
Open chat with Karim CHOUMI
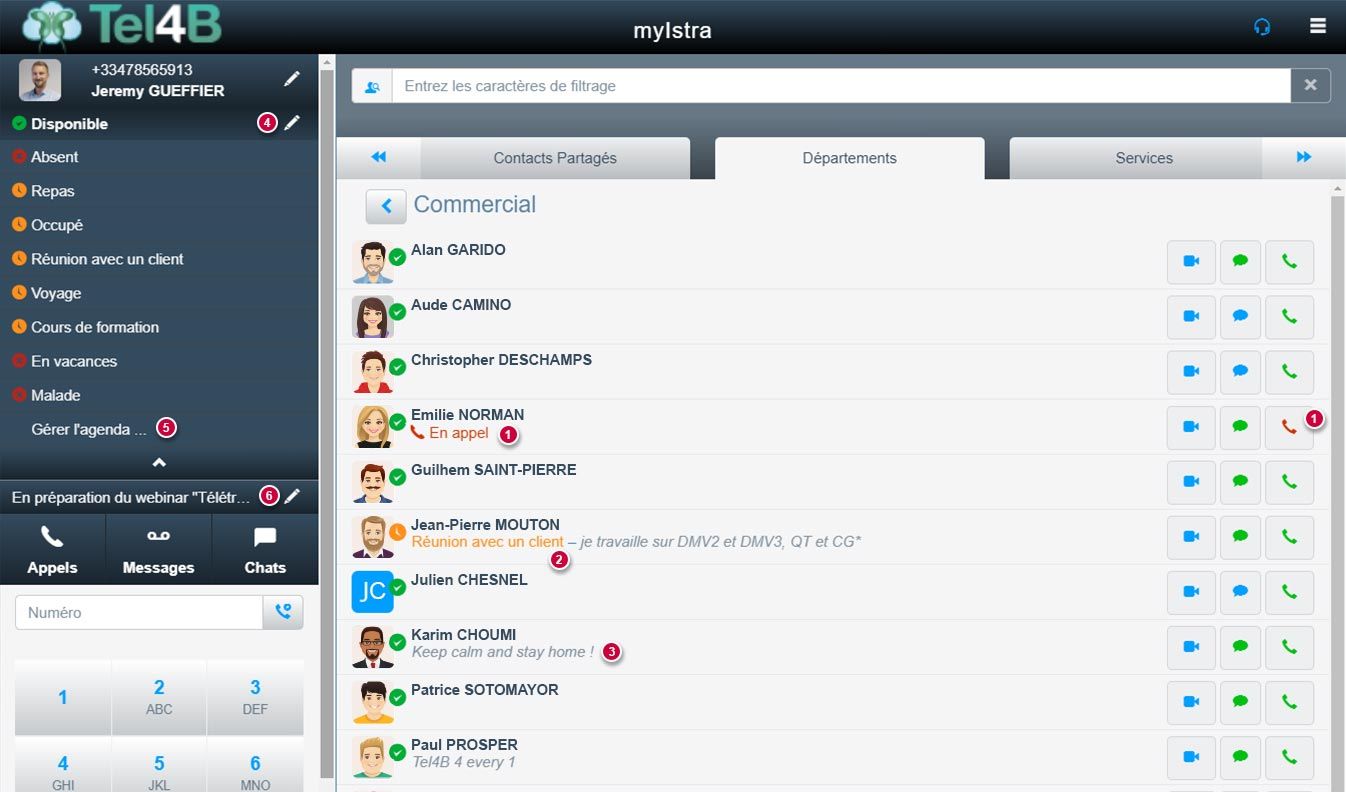click(x=1240, y=647)
